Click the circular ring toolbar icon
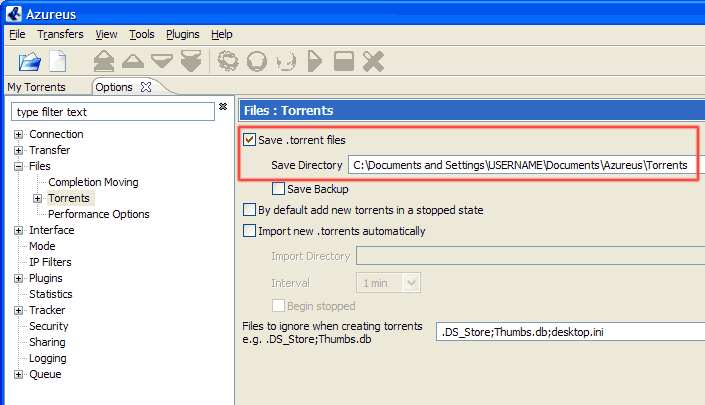 [x=257, y=61]
